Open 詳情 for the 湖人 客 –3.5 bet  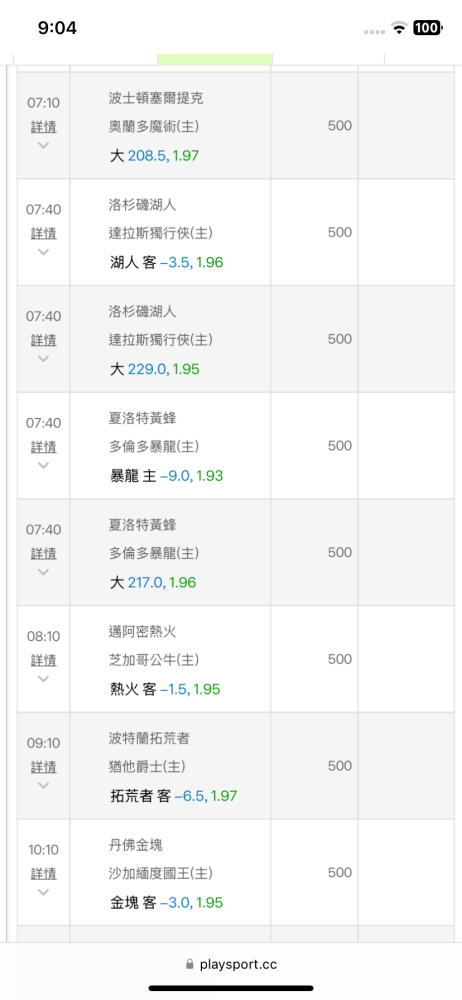pos(43,233)
